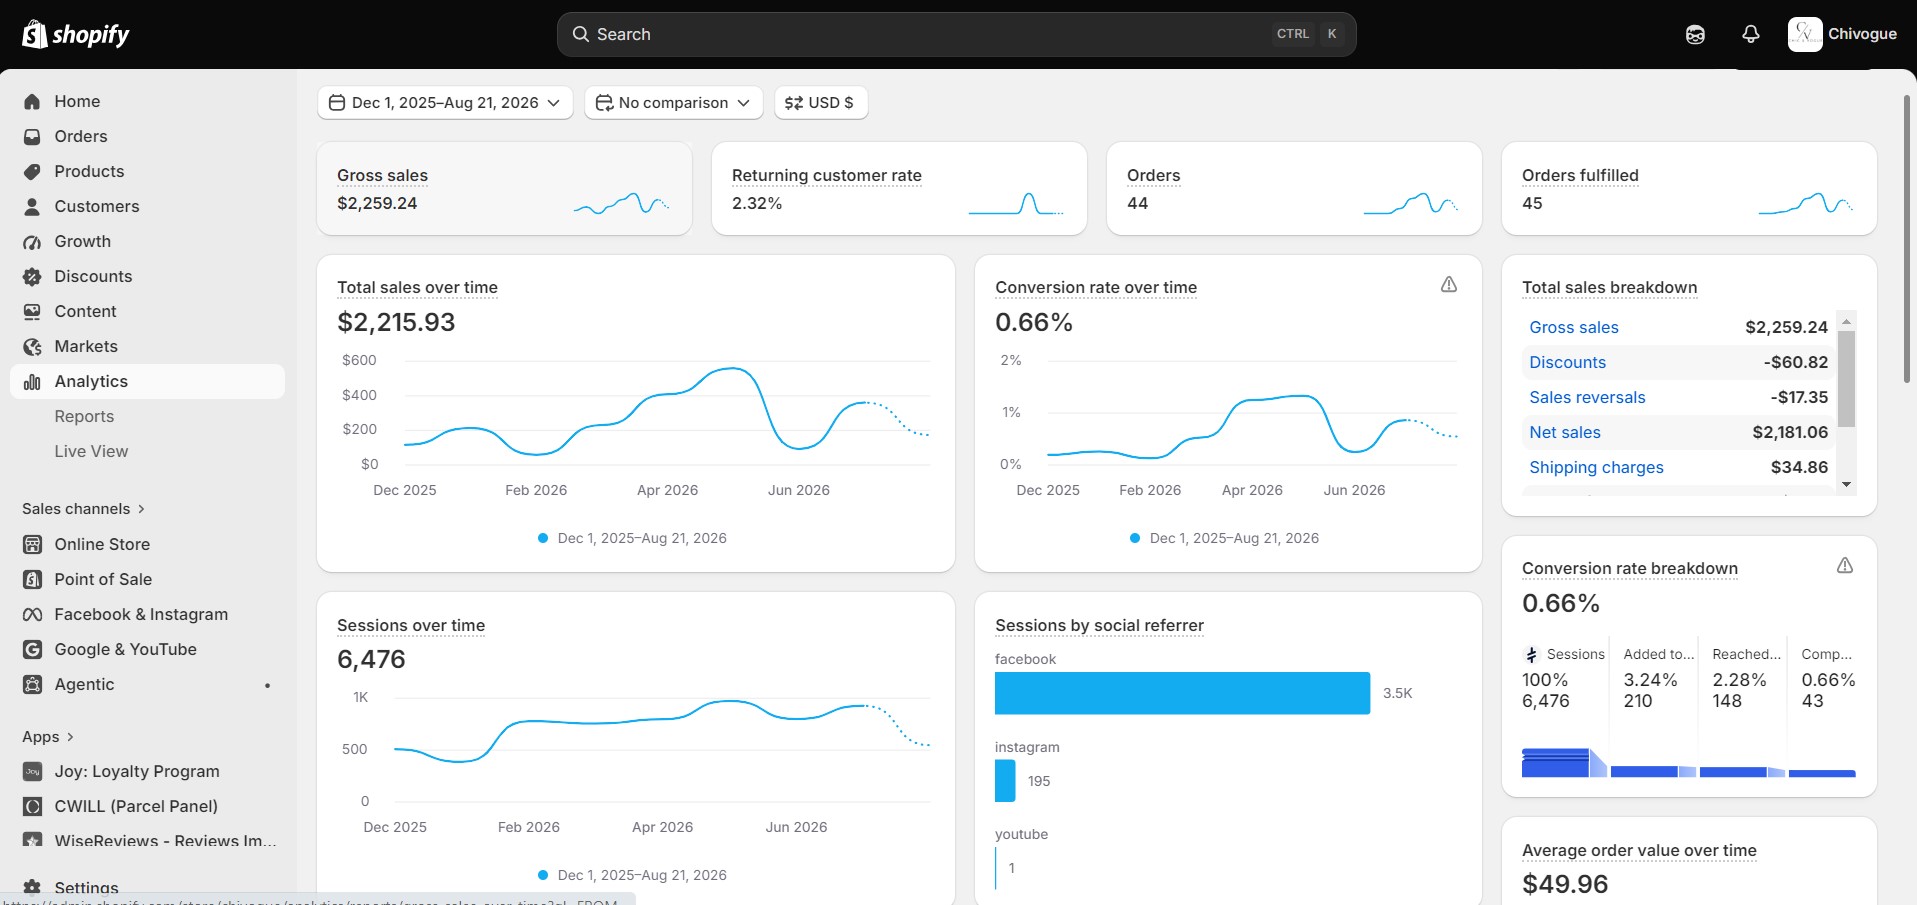Click the Shopify logo
Screen dimensions: 1917x905
(76, 35)
